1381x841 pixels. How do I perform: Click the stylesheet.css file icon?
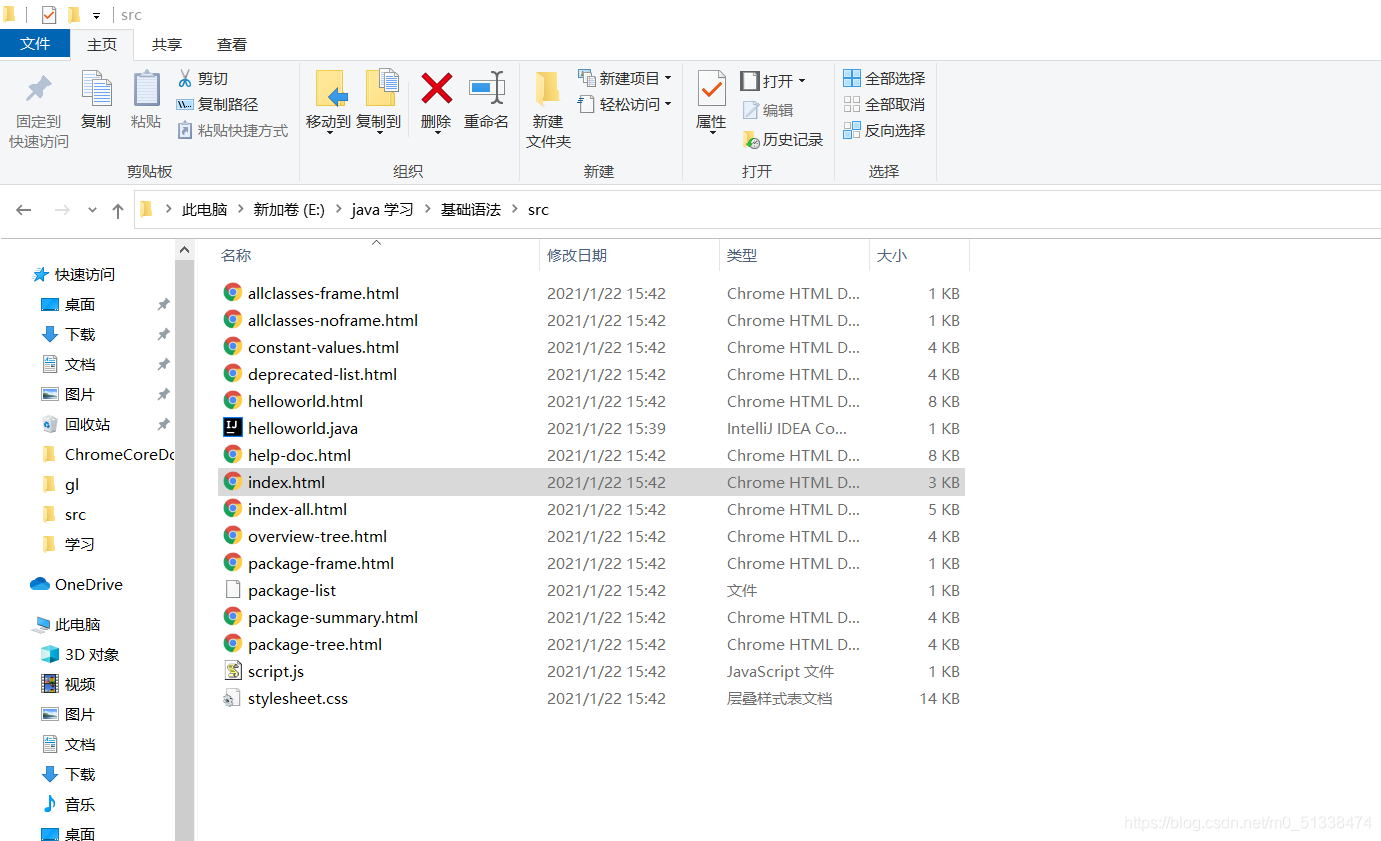point(233,698)
